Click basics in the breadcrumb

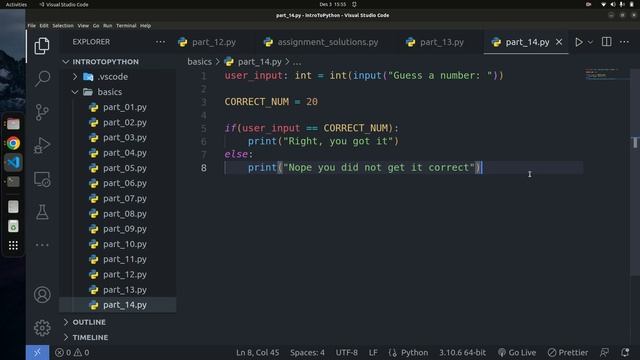200,62
